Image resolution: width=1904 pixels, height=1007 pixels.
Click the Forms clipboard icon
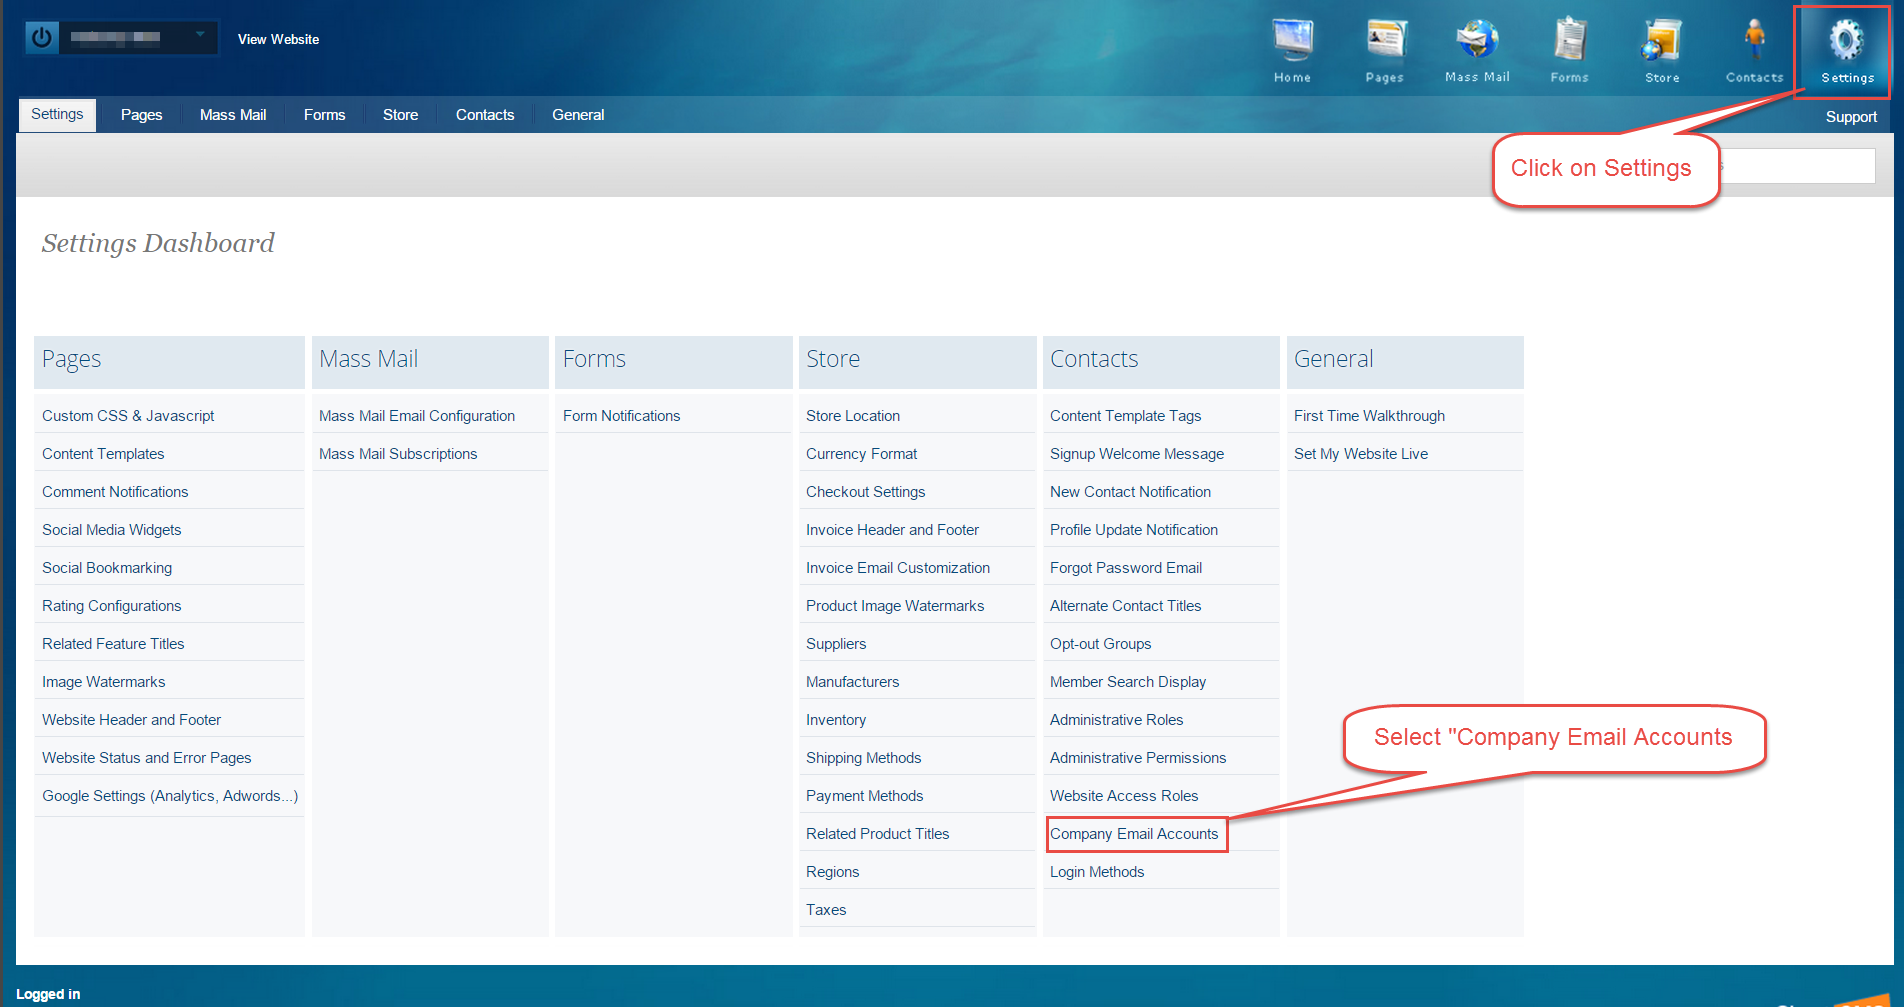pyautogui.click(x=1570, y=40)
